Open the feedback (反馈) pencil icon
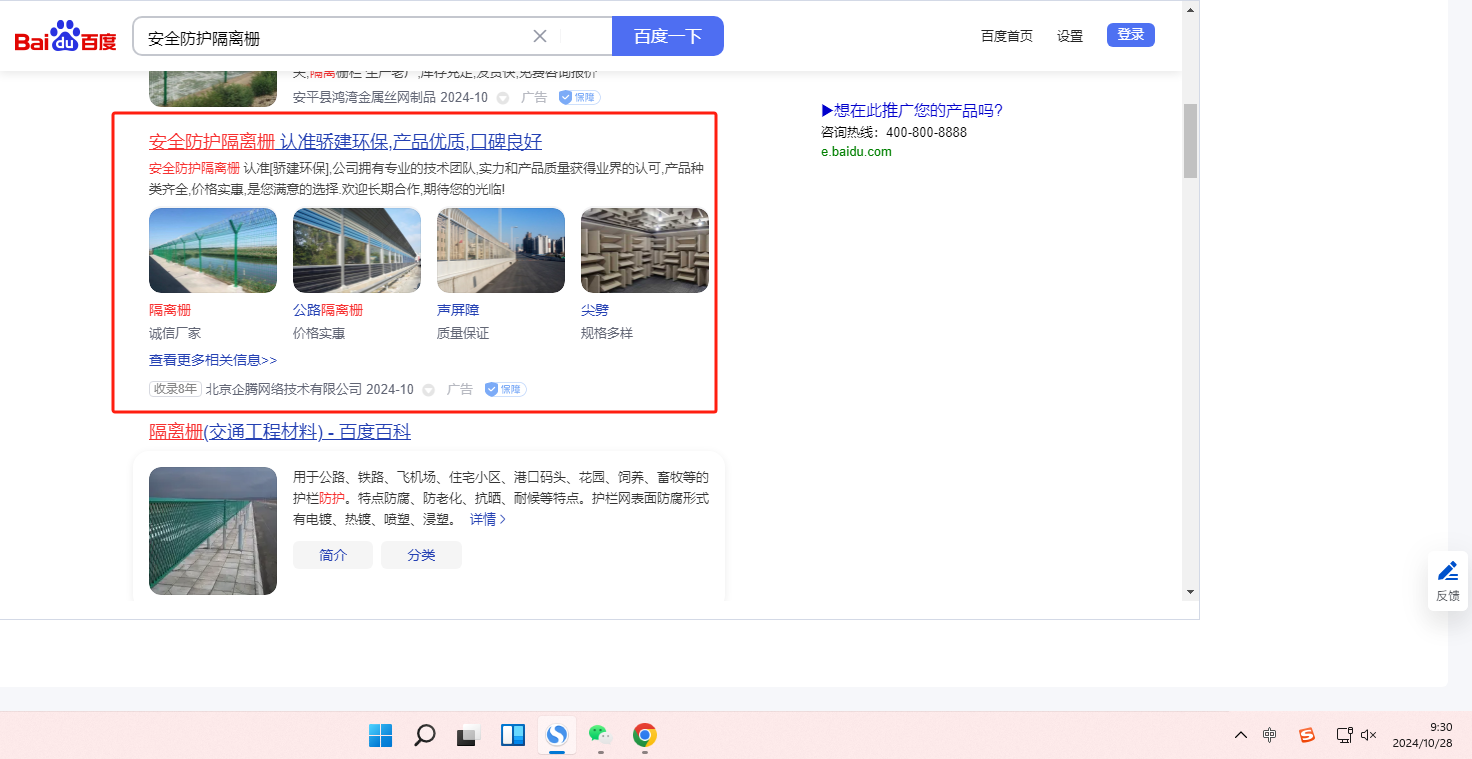 point(1447,572)
